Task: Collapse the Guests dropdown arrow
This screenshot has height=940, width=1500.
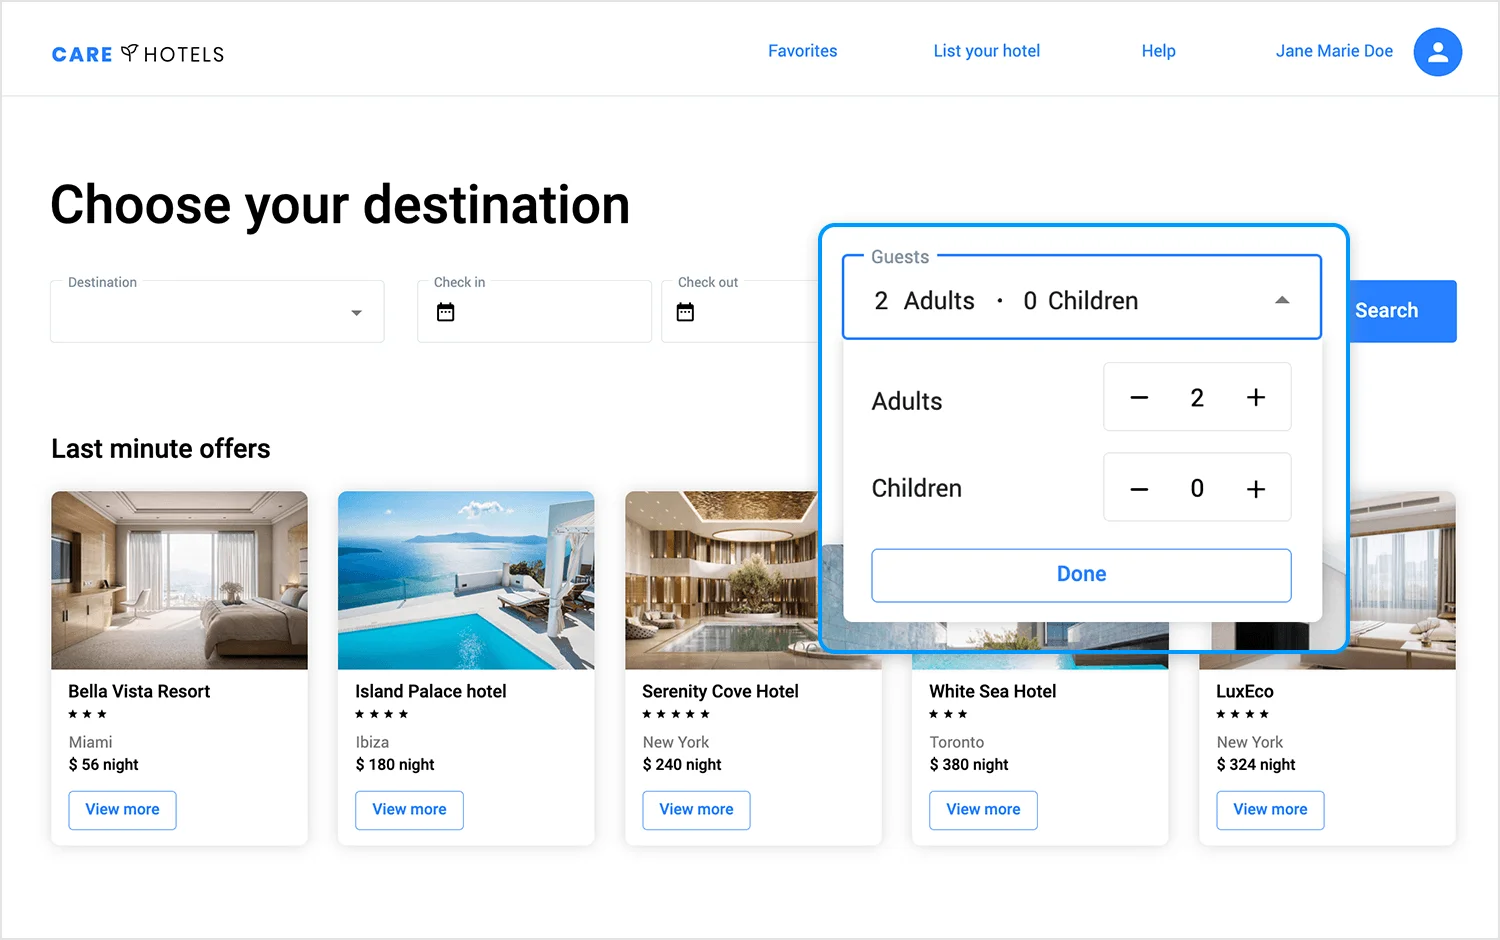Action: [1282, 300]
